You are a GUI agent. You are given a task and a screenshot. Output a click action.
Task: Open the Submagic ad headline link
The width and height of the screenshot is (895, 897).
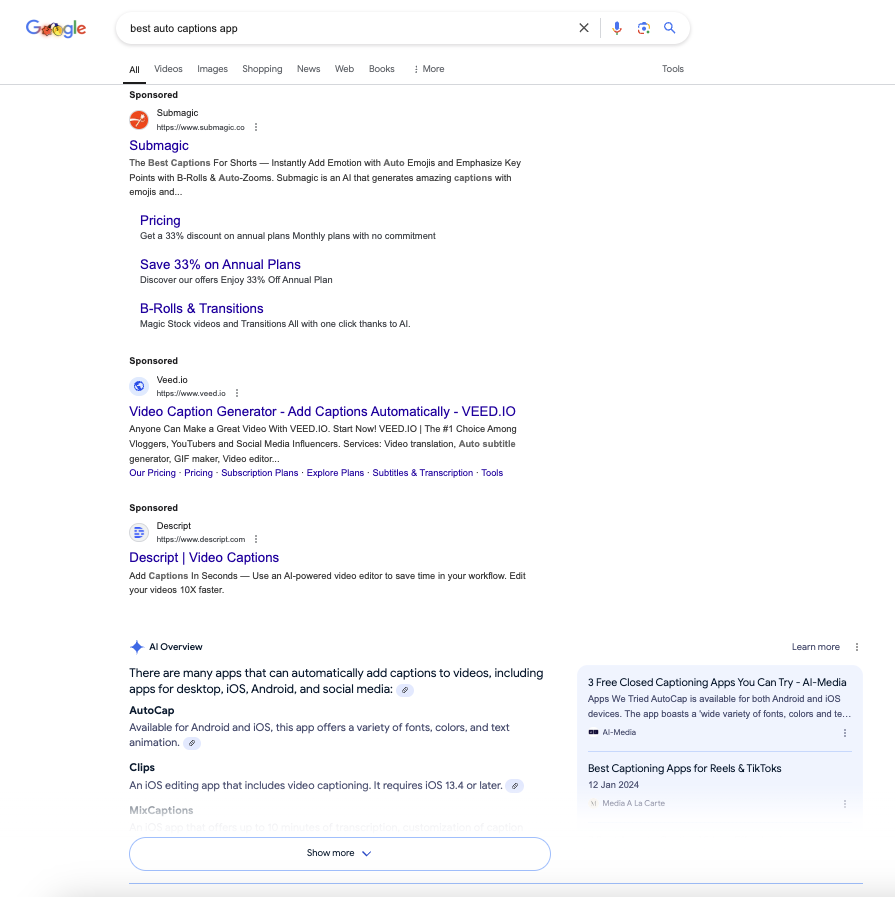(159, 145)
